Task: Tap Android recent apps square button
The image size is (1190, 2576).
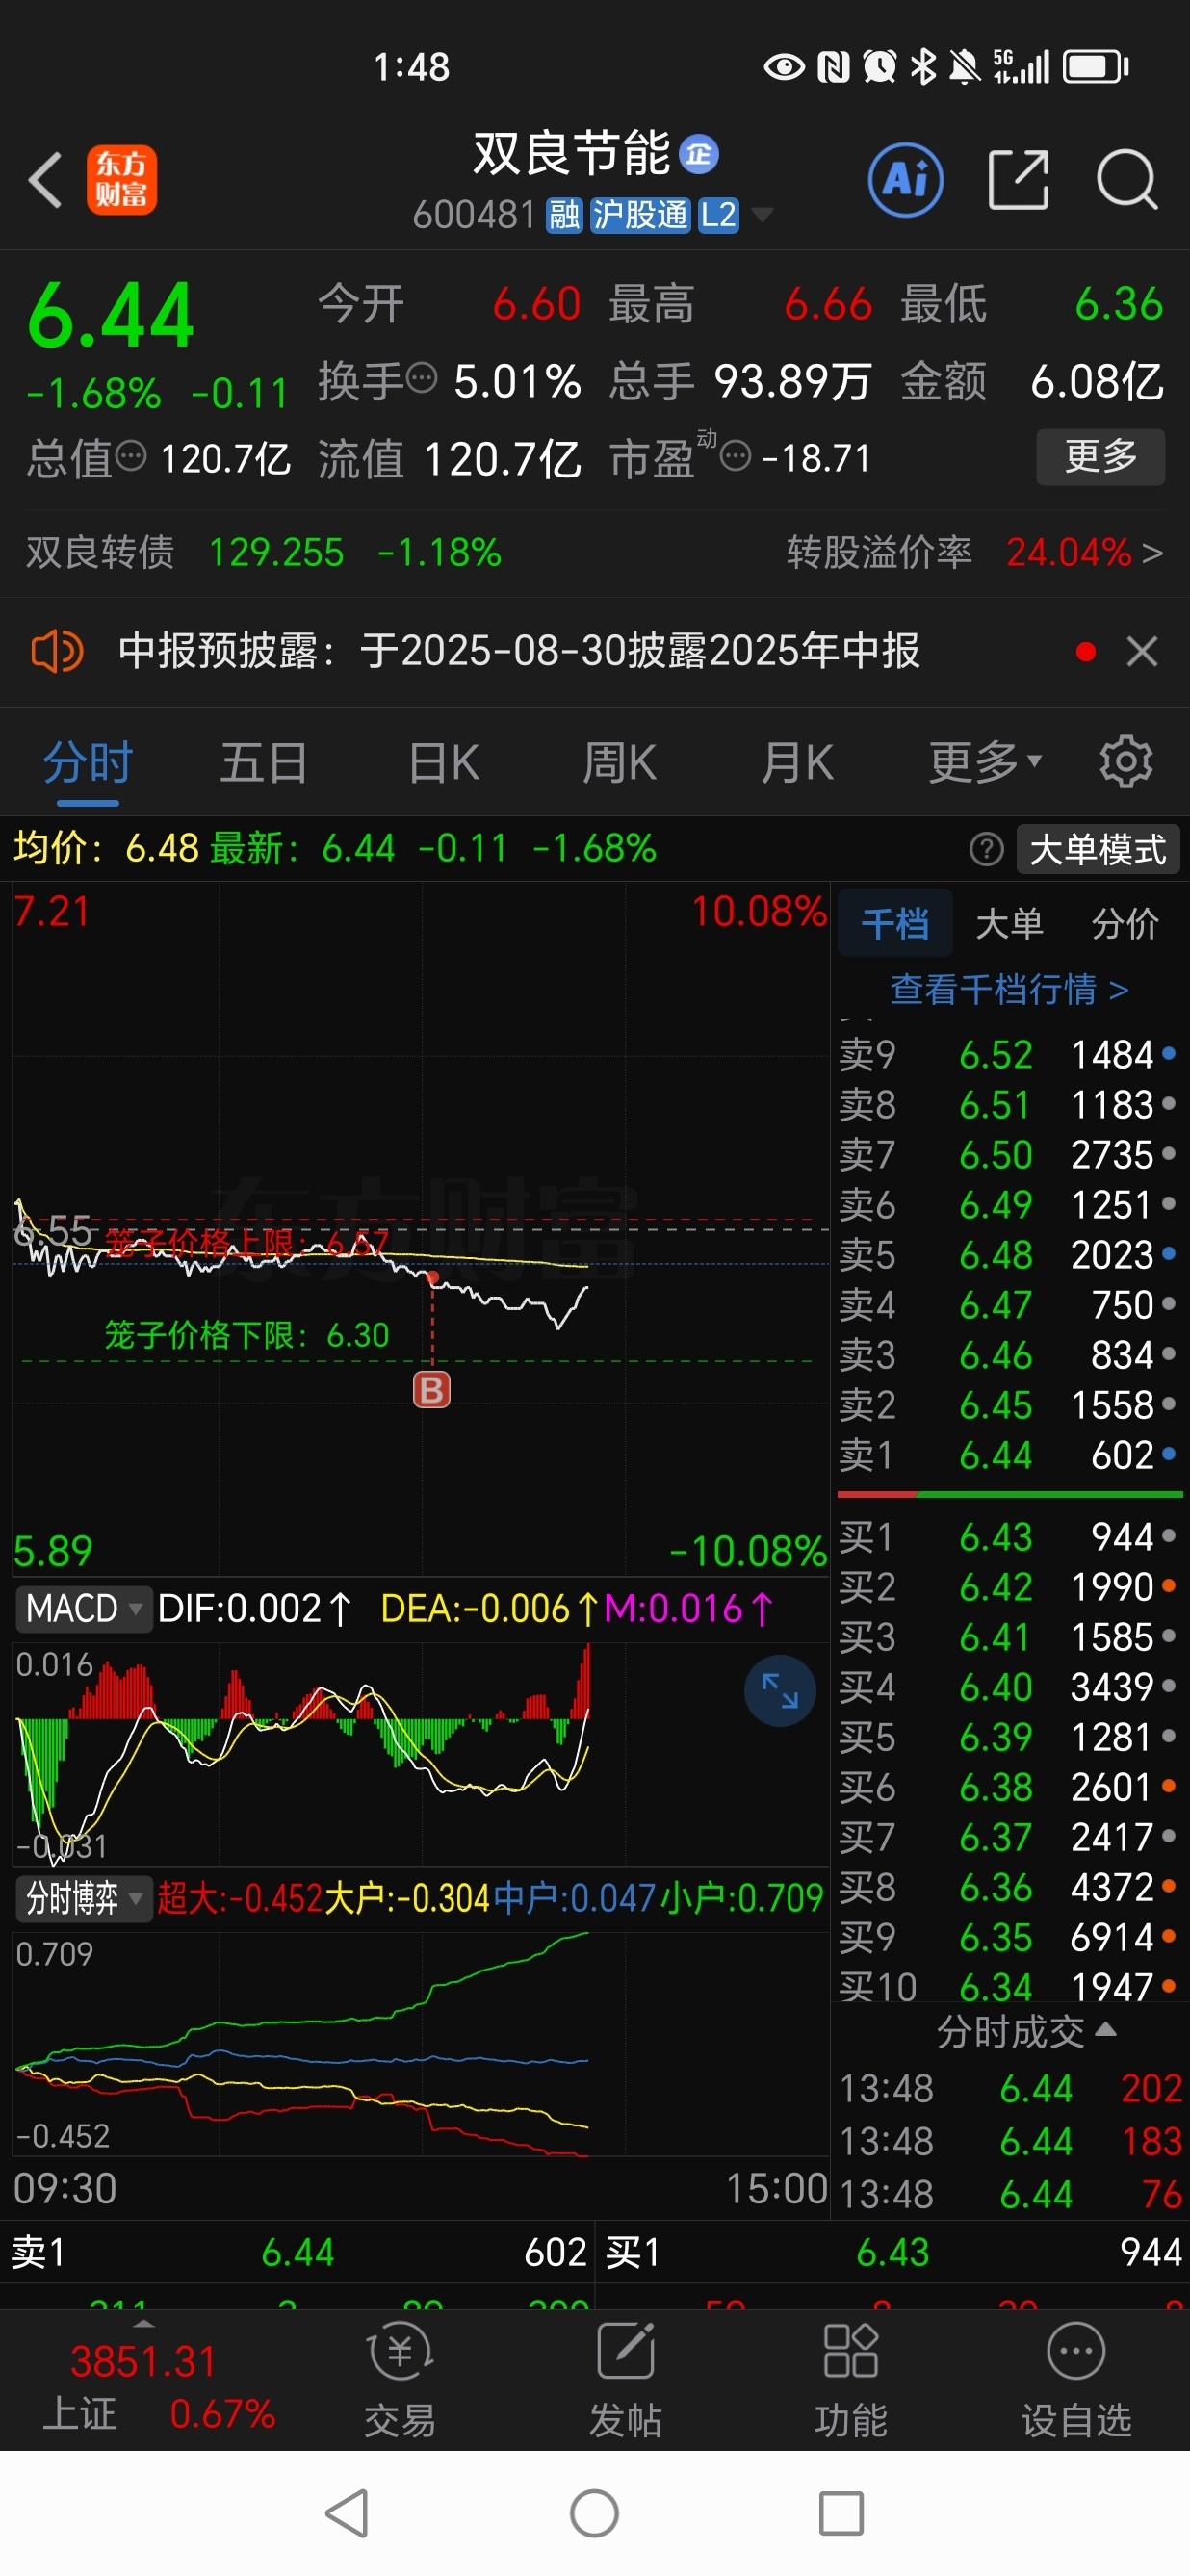Action: tap(841, 2513)
